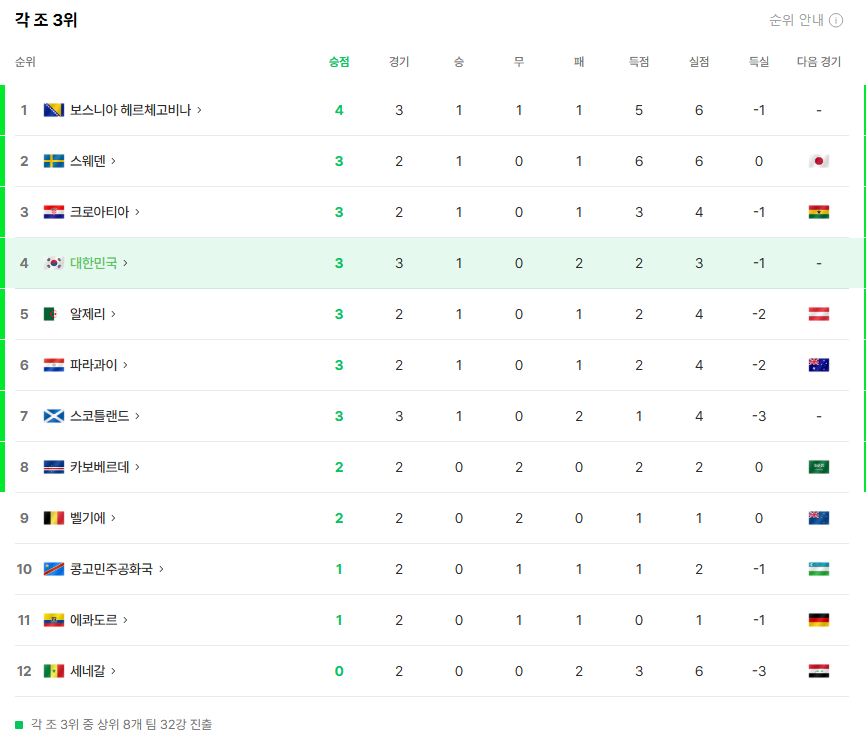The image size is (866, 740).
Task: Click the Austria flag next-match icon
Action: [x=819, y=314]
